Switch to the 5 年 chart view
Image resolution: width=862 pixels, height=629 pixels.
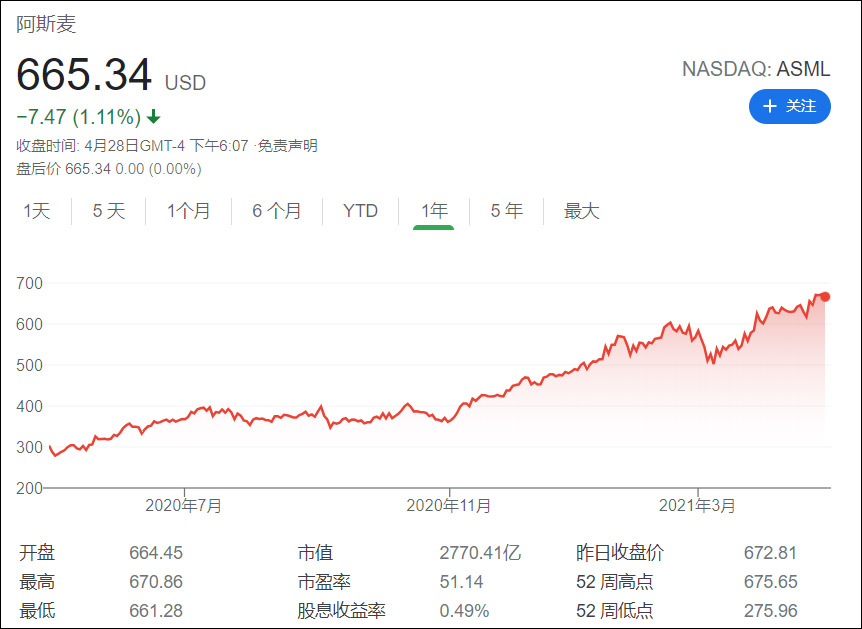(x=506, y=211)
